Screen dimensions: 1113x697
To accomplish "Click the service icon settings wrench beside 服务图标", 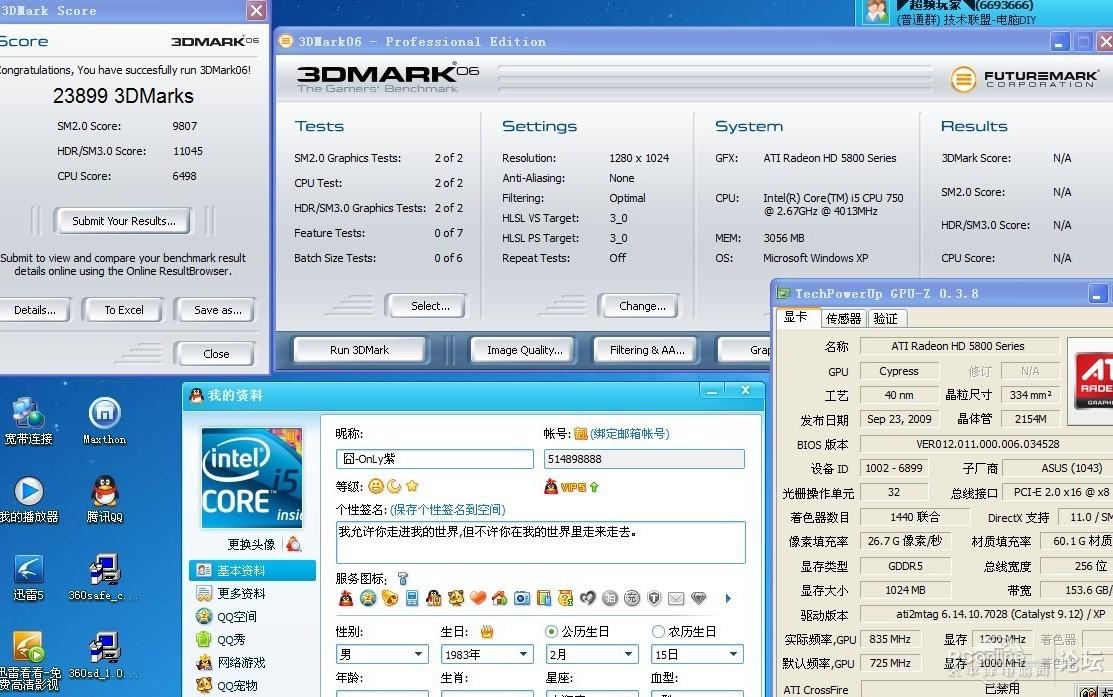I will tap(403, 578).
